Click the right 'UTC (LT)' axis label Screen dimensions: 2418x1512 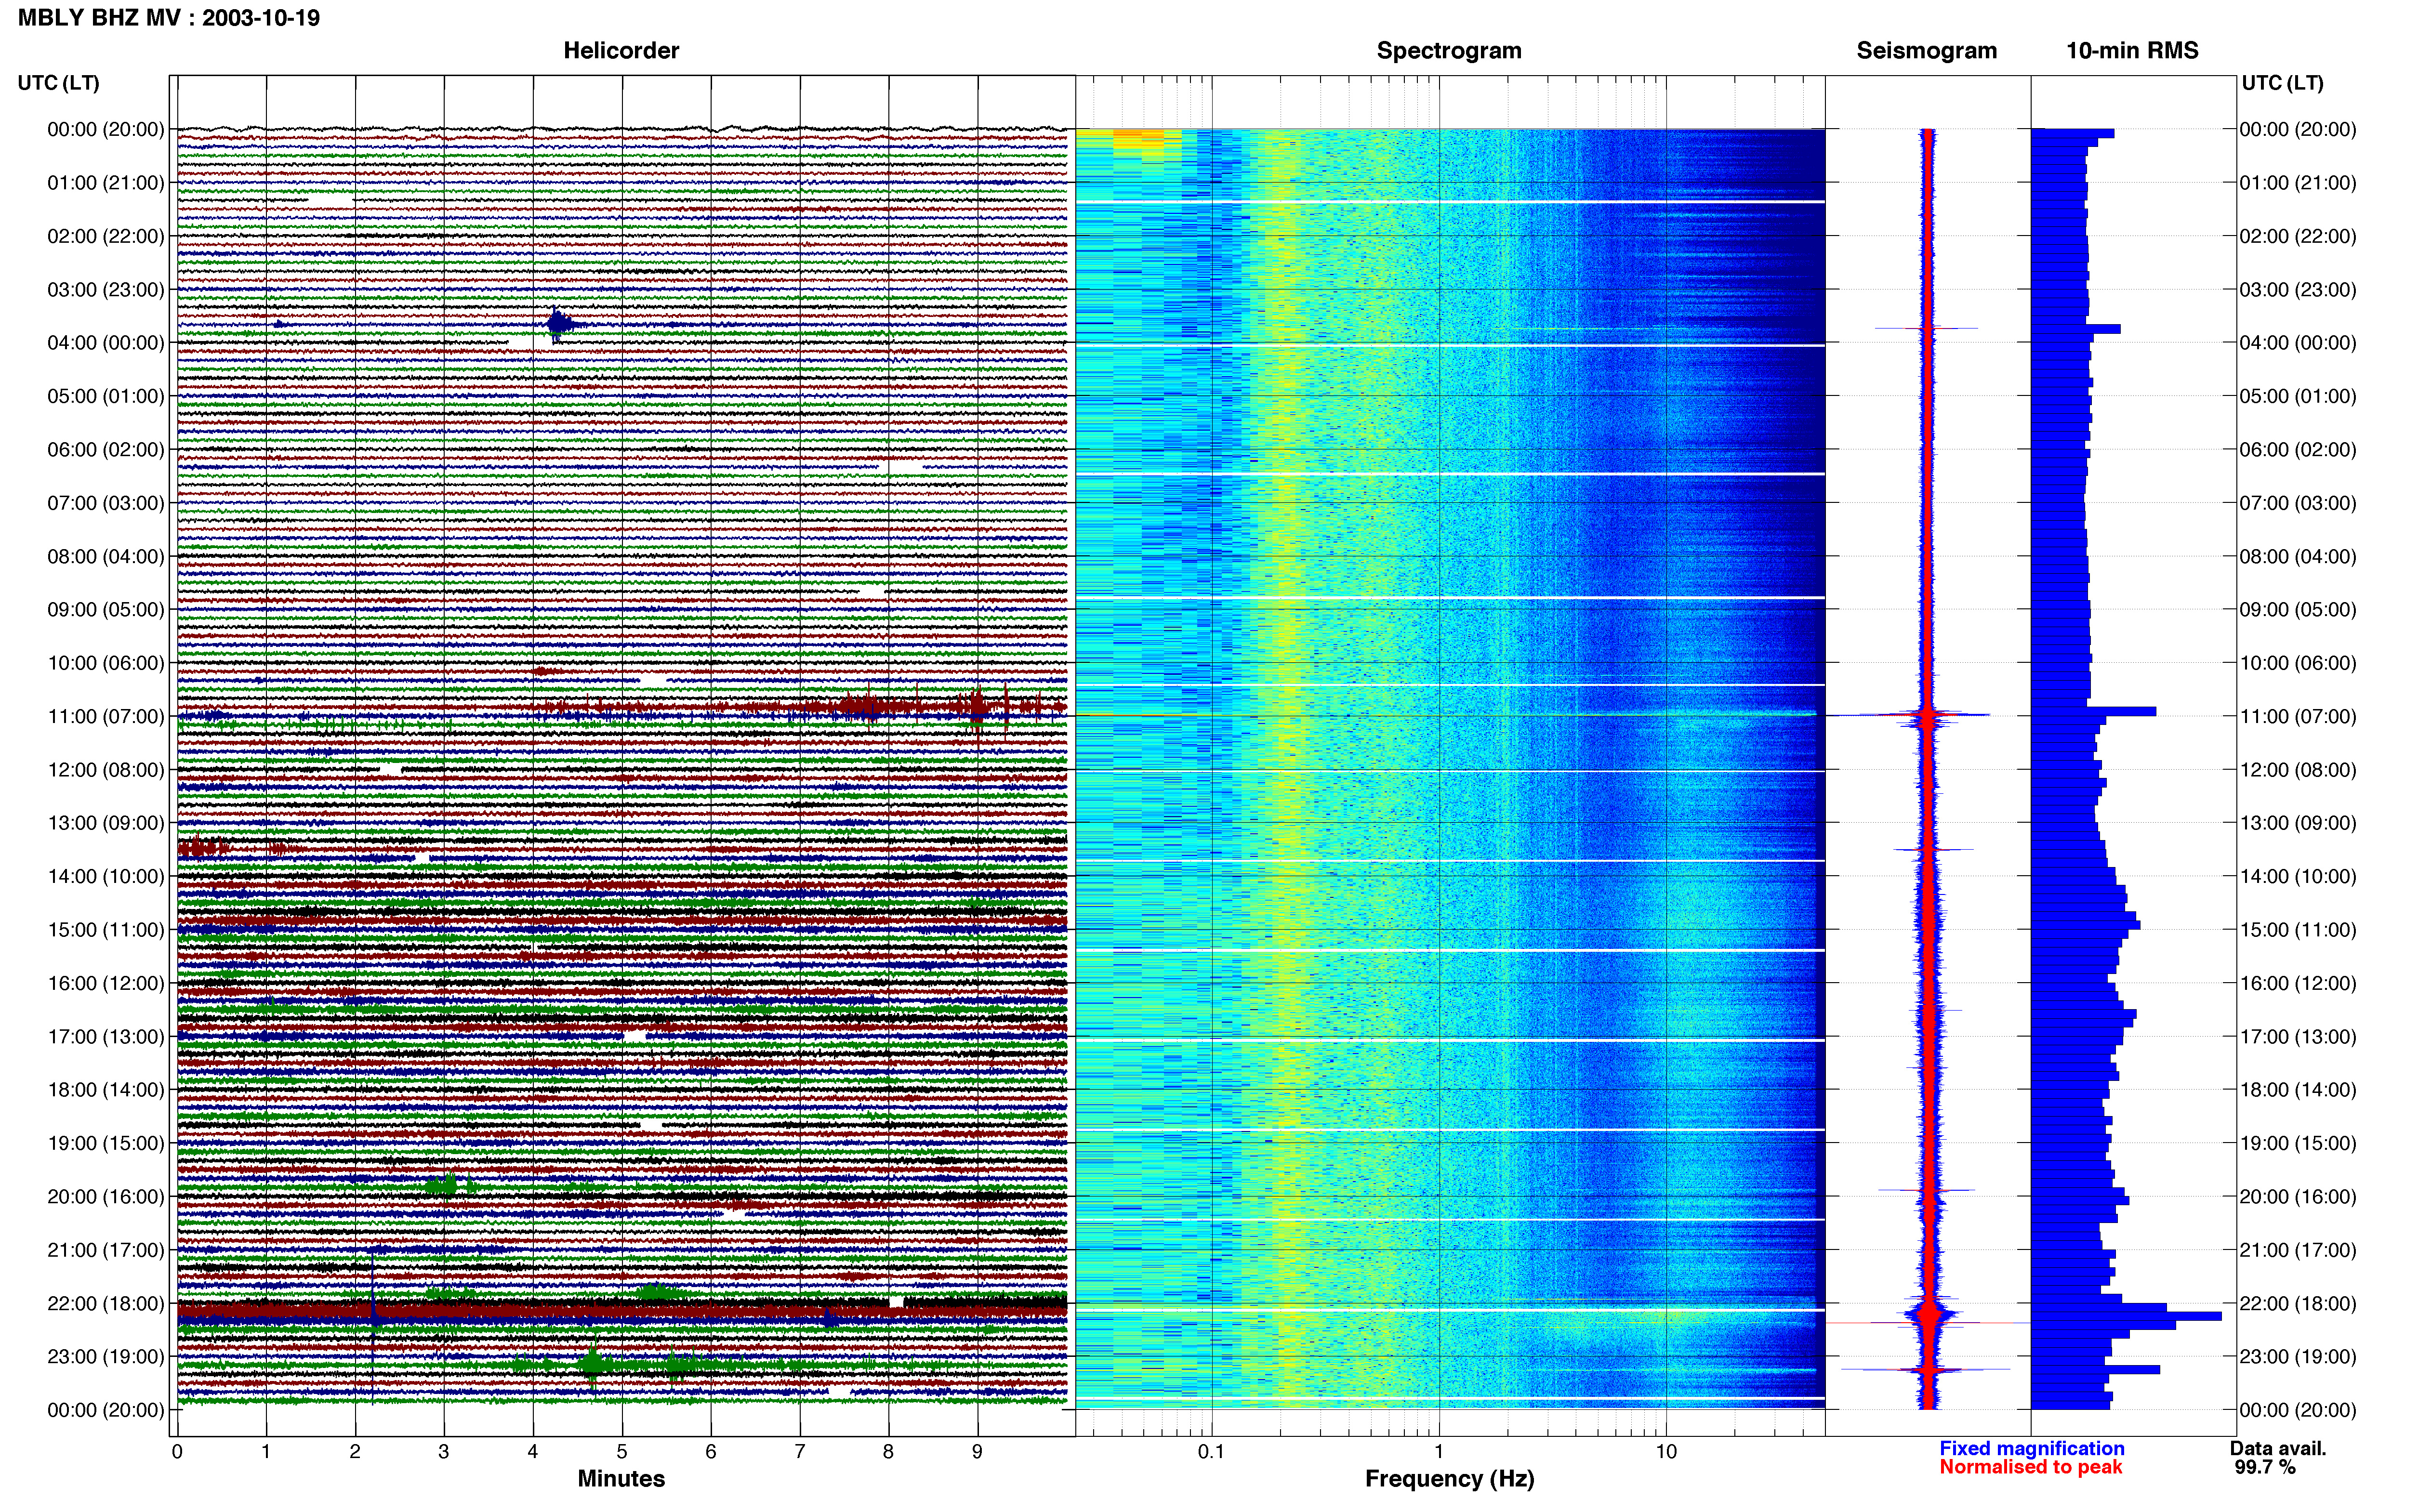(2282, 83)
